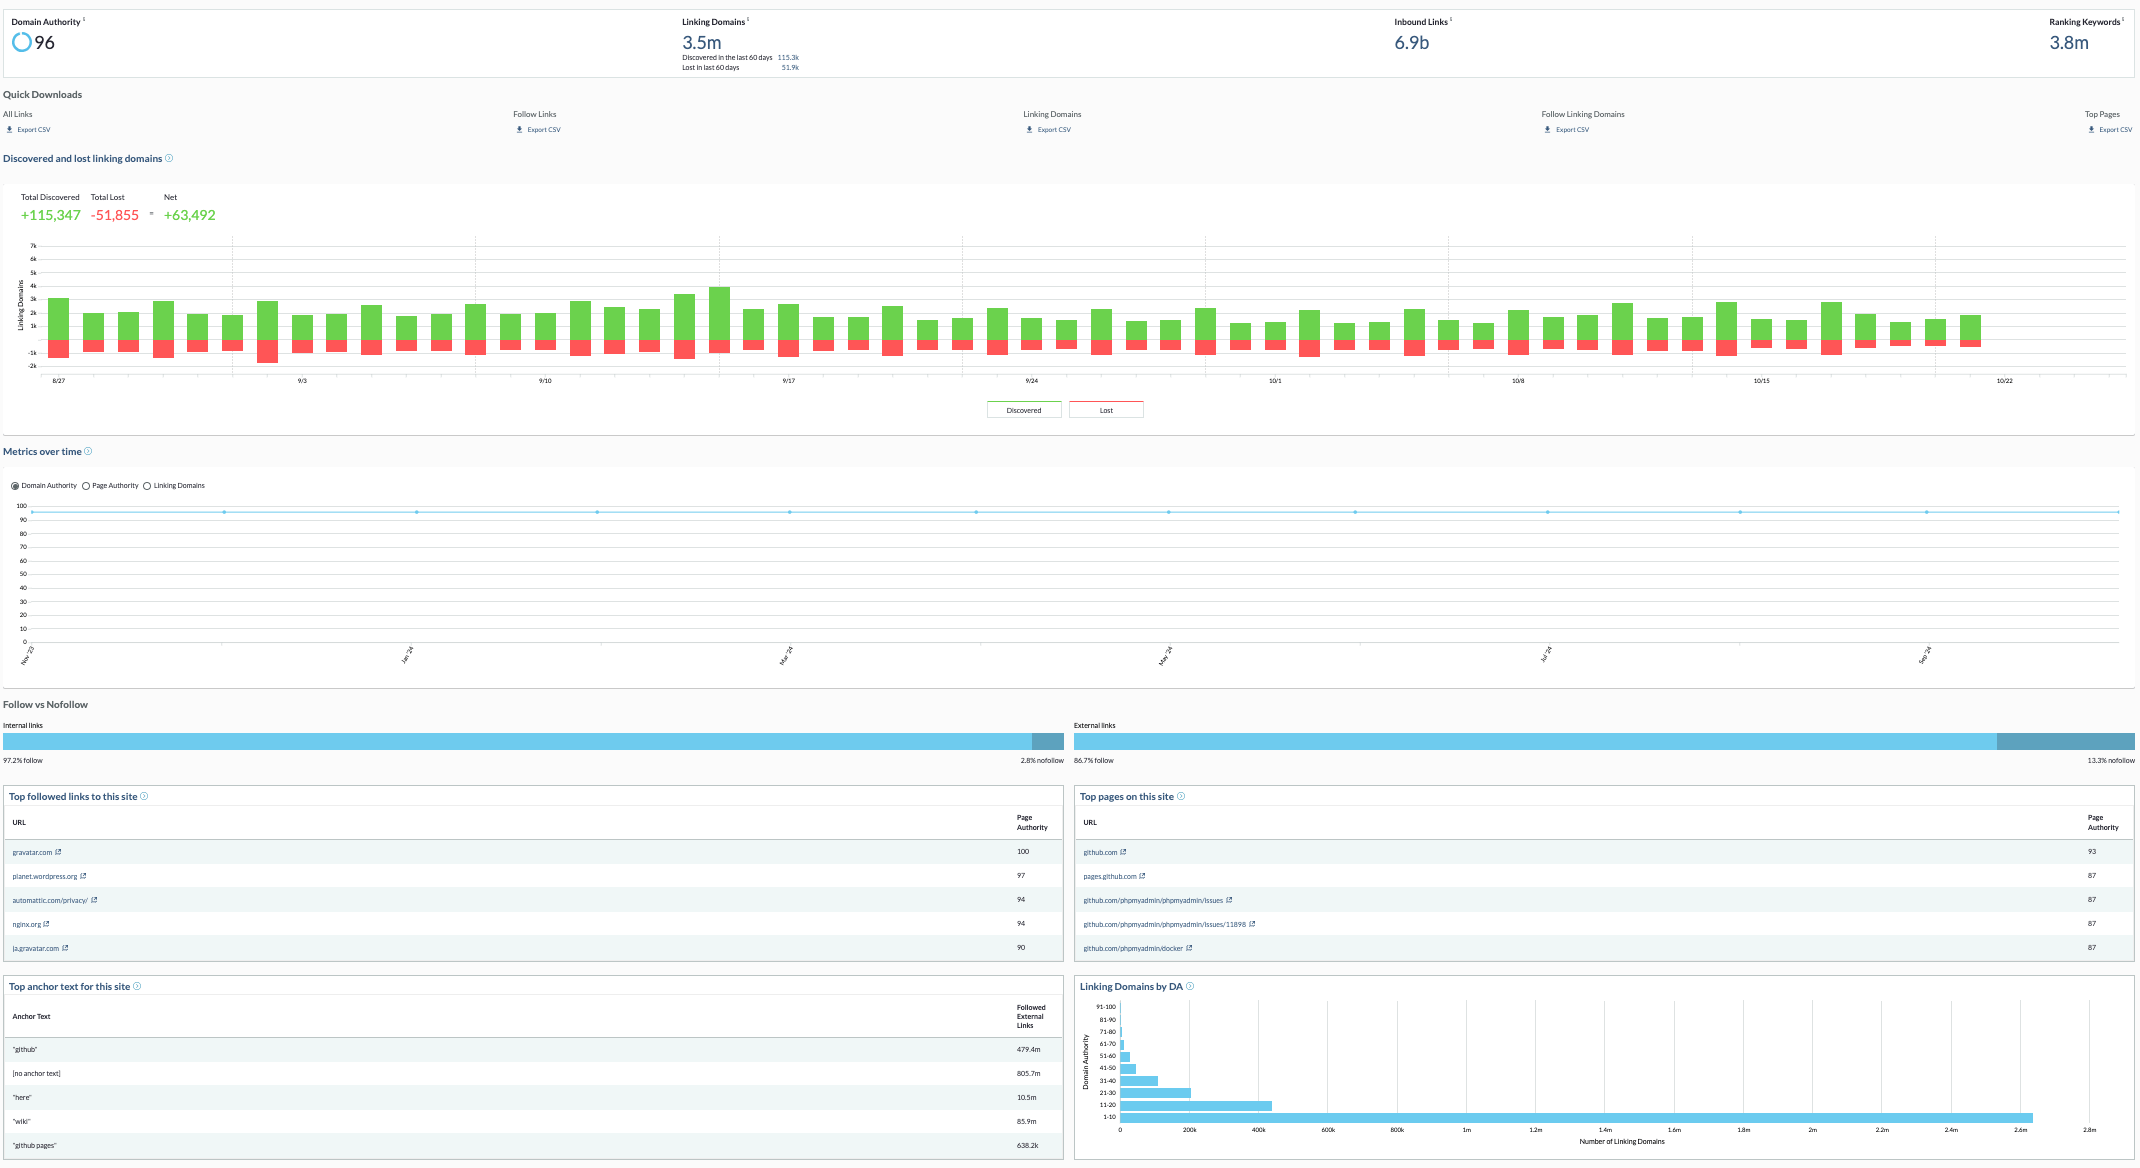2140x1168 pixels.
Task: Click Total Lost value -51,855
Action: (115, 215)
